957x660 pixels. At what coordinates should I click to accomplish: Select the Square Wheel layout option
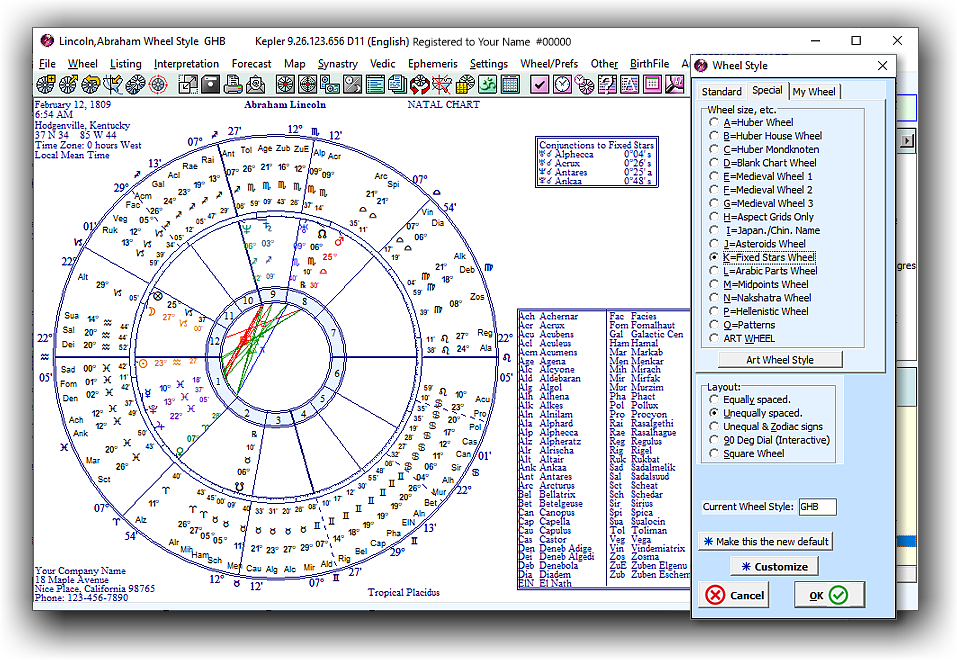[x=714, y=454]
